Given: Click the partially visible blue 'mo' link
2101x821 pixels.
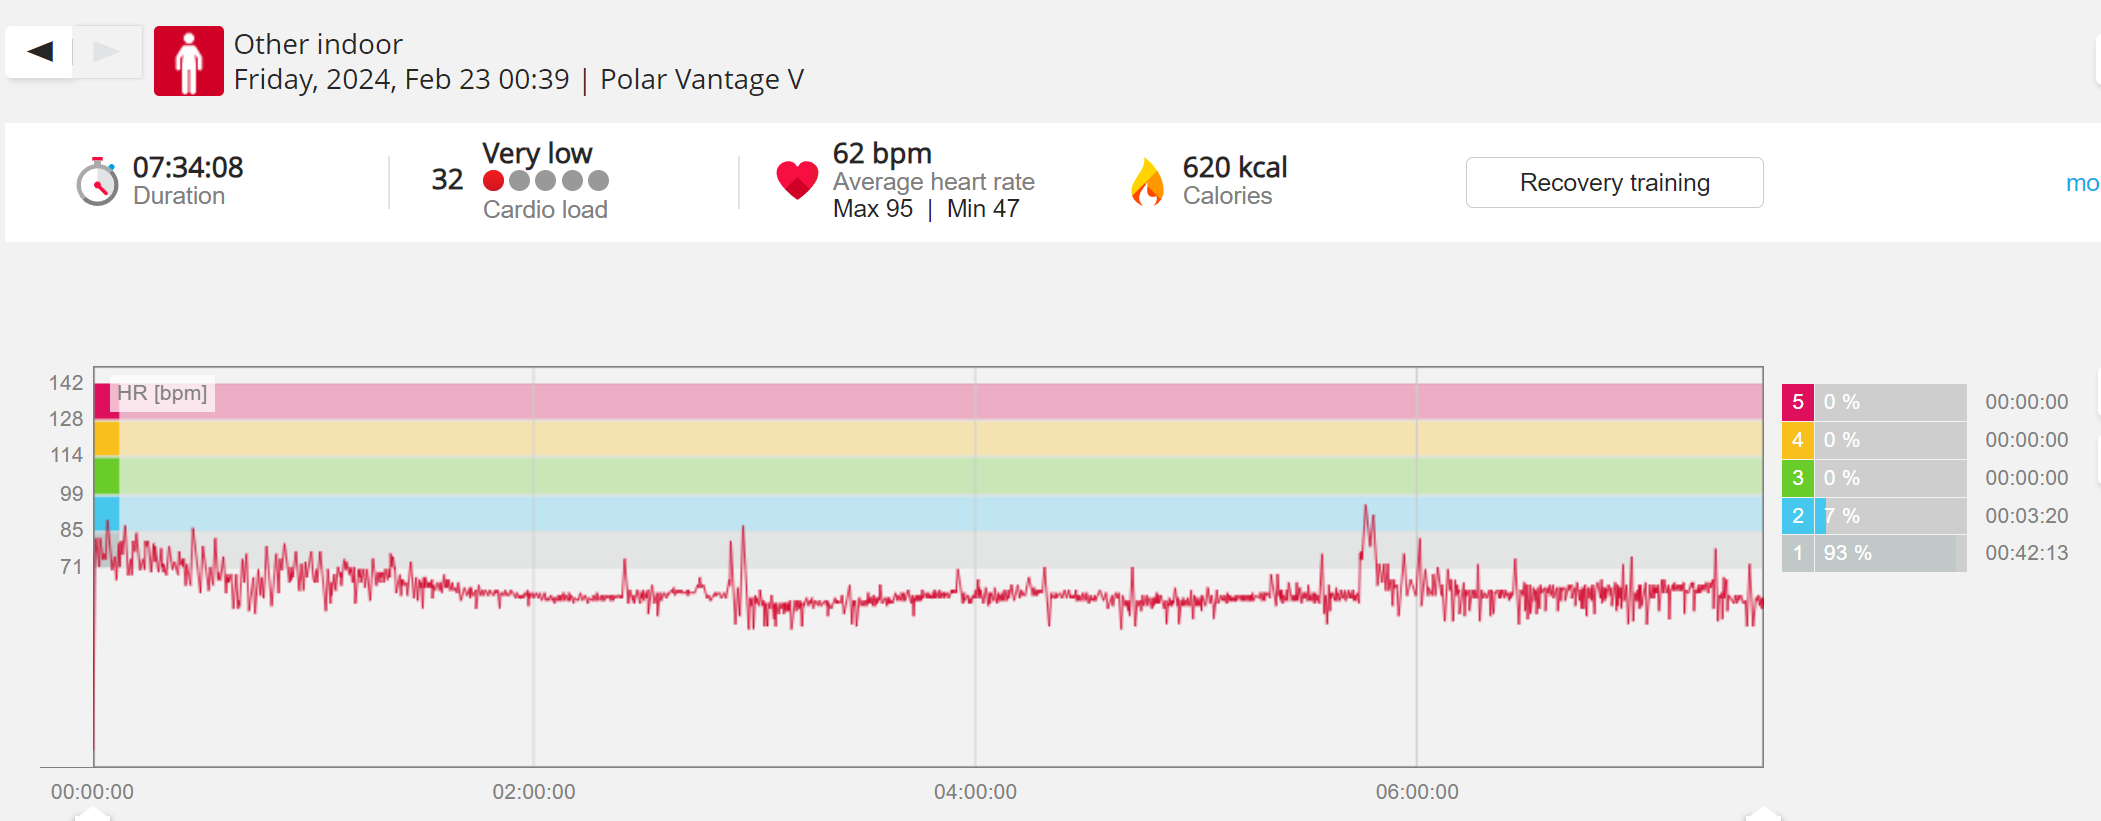Looking at the screenshot, I should click(x=2081, y=183).
